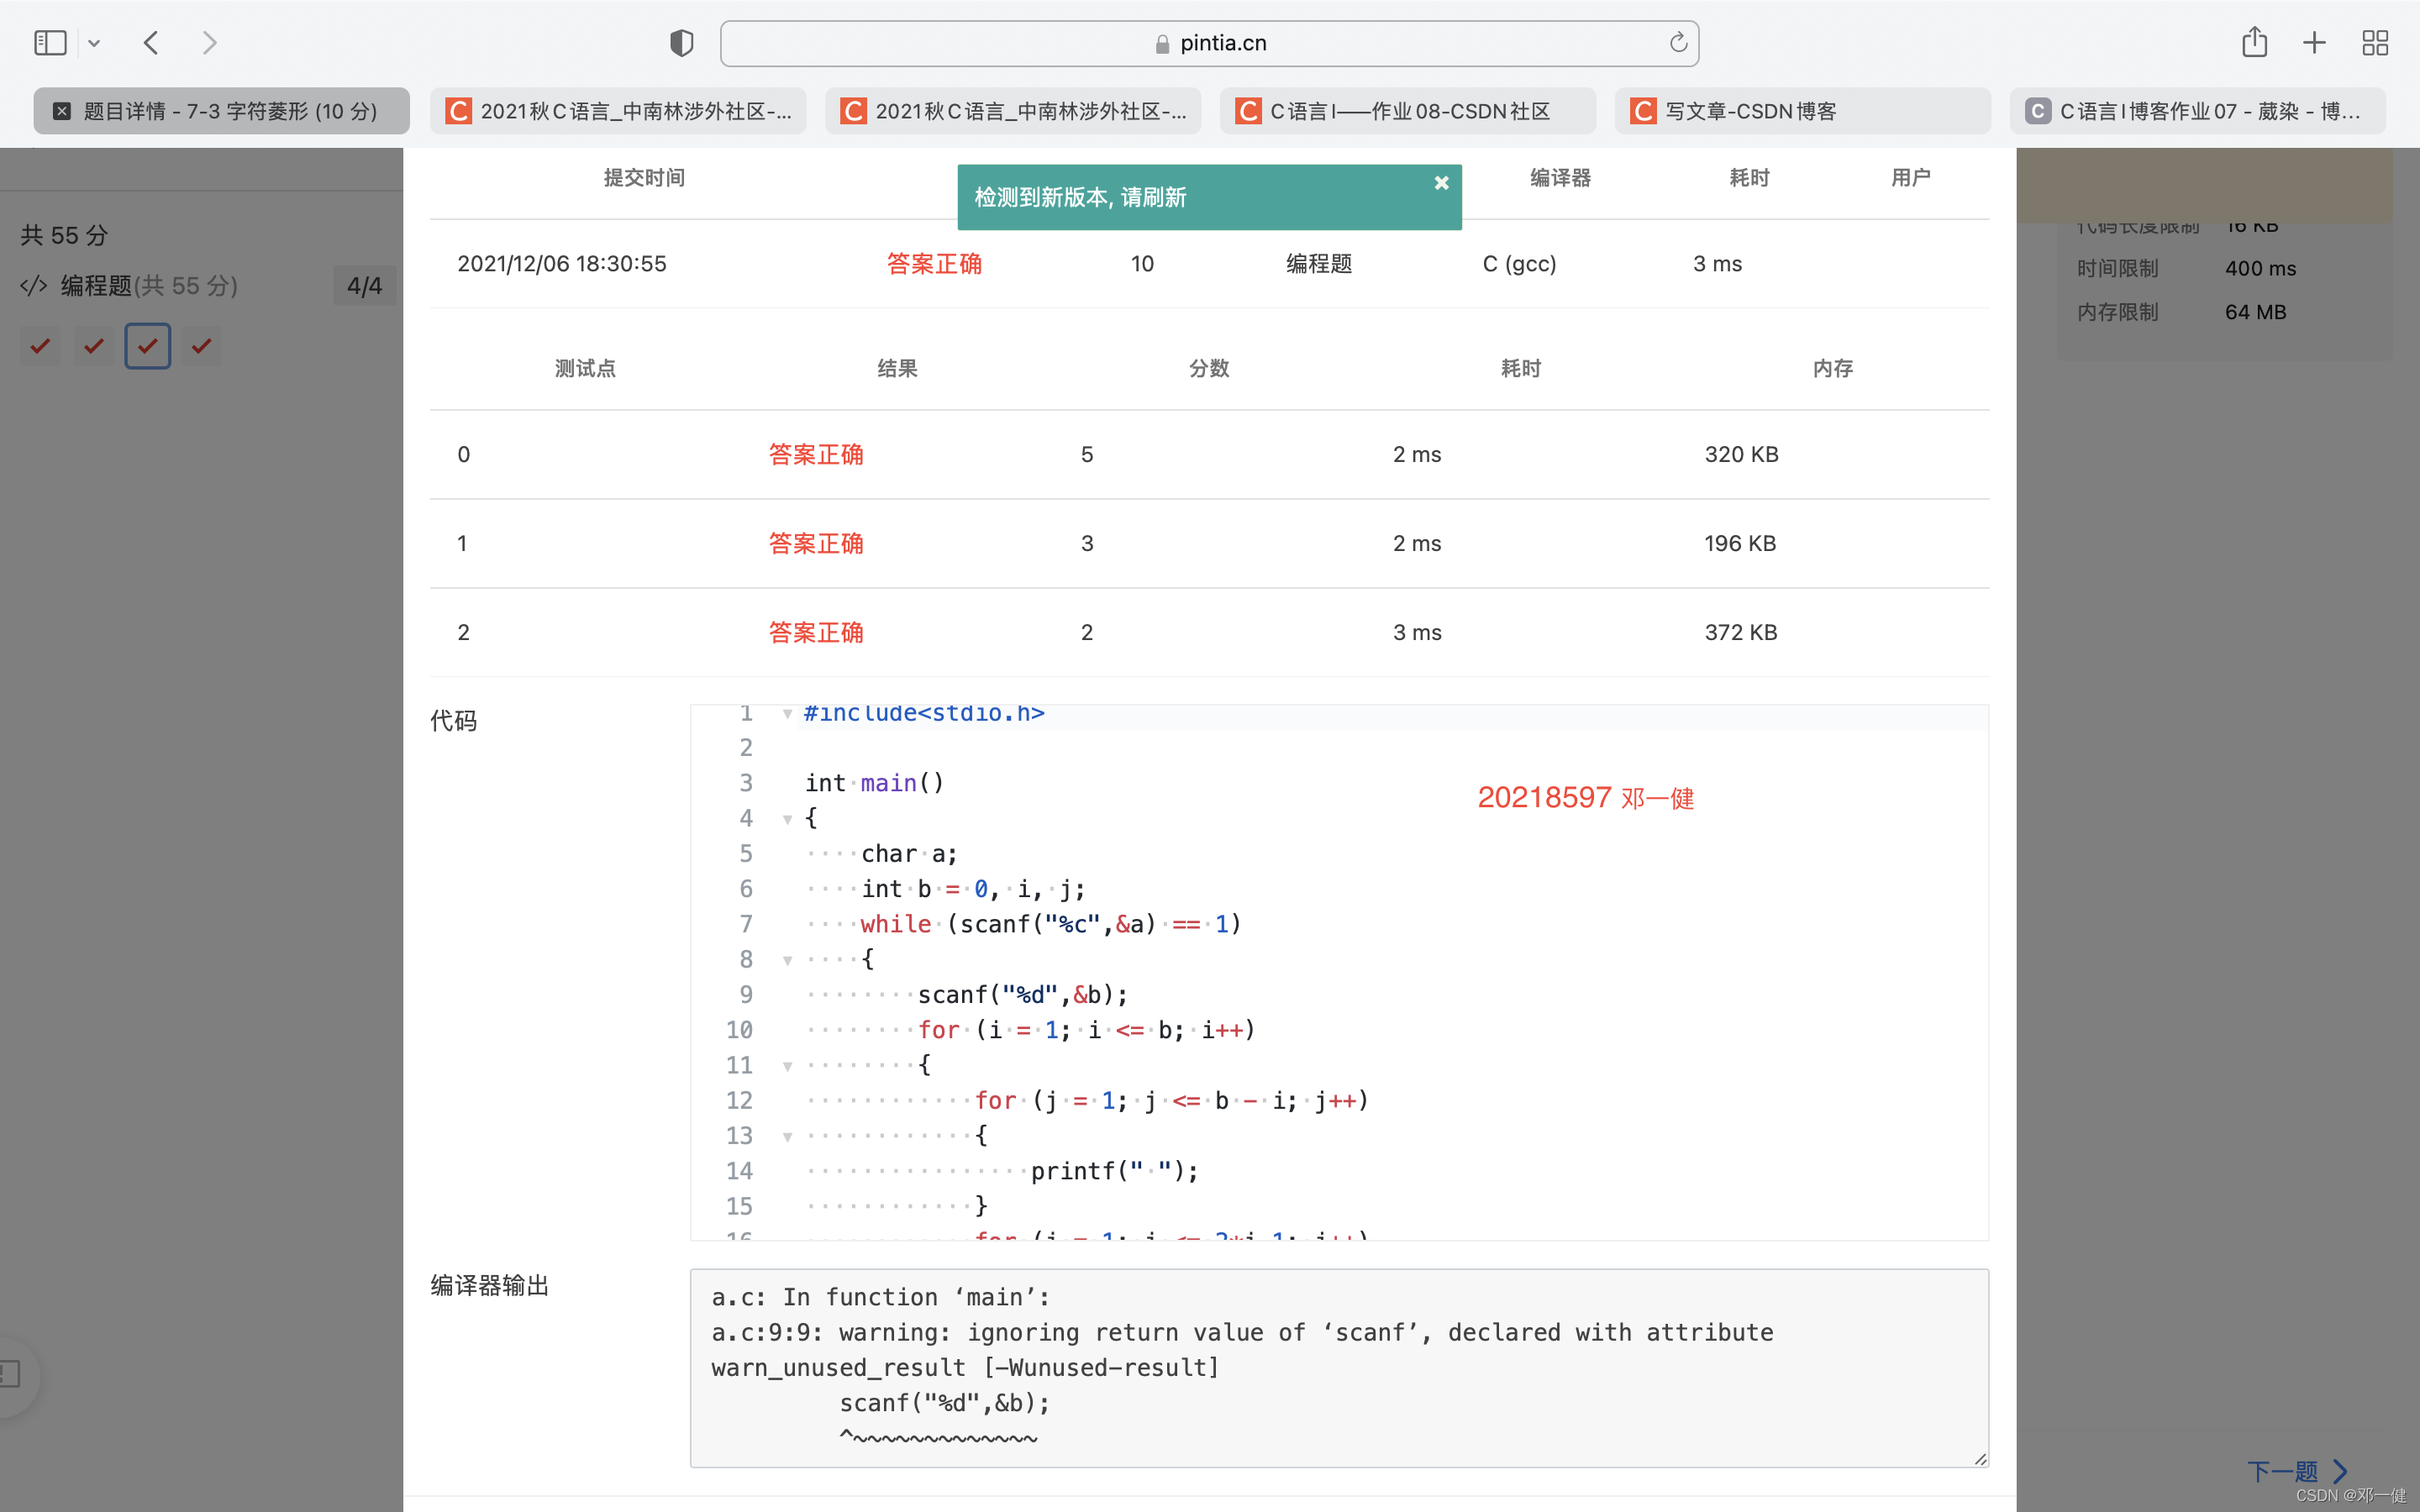The height and width of the screenshot is (1512, 2420).
Task: Select the highlighted third problem checkmark
Action: point(148,346)
